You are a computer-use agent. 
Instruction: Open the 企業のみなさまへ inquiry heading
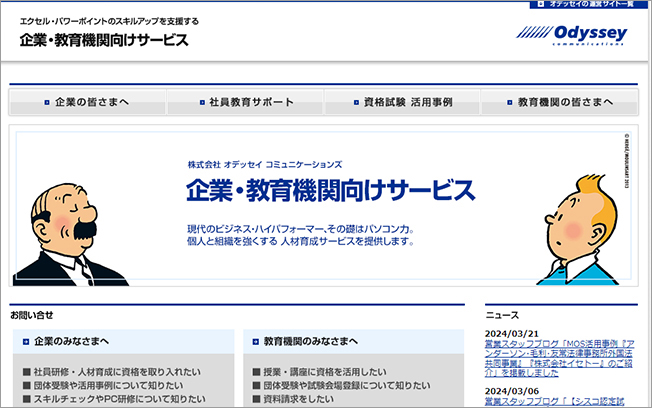click(71, 341)
